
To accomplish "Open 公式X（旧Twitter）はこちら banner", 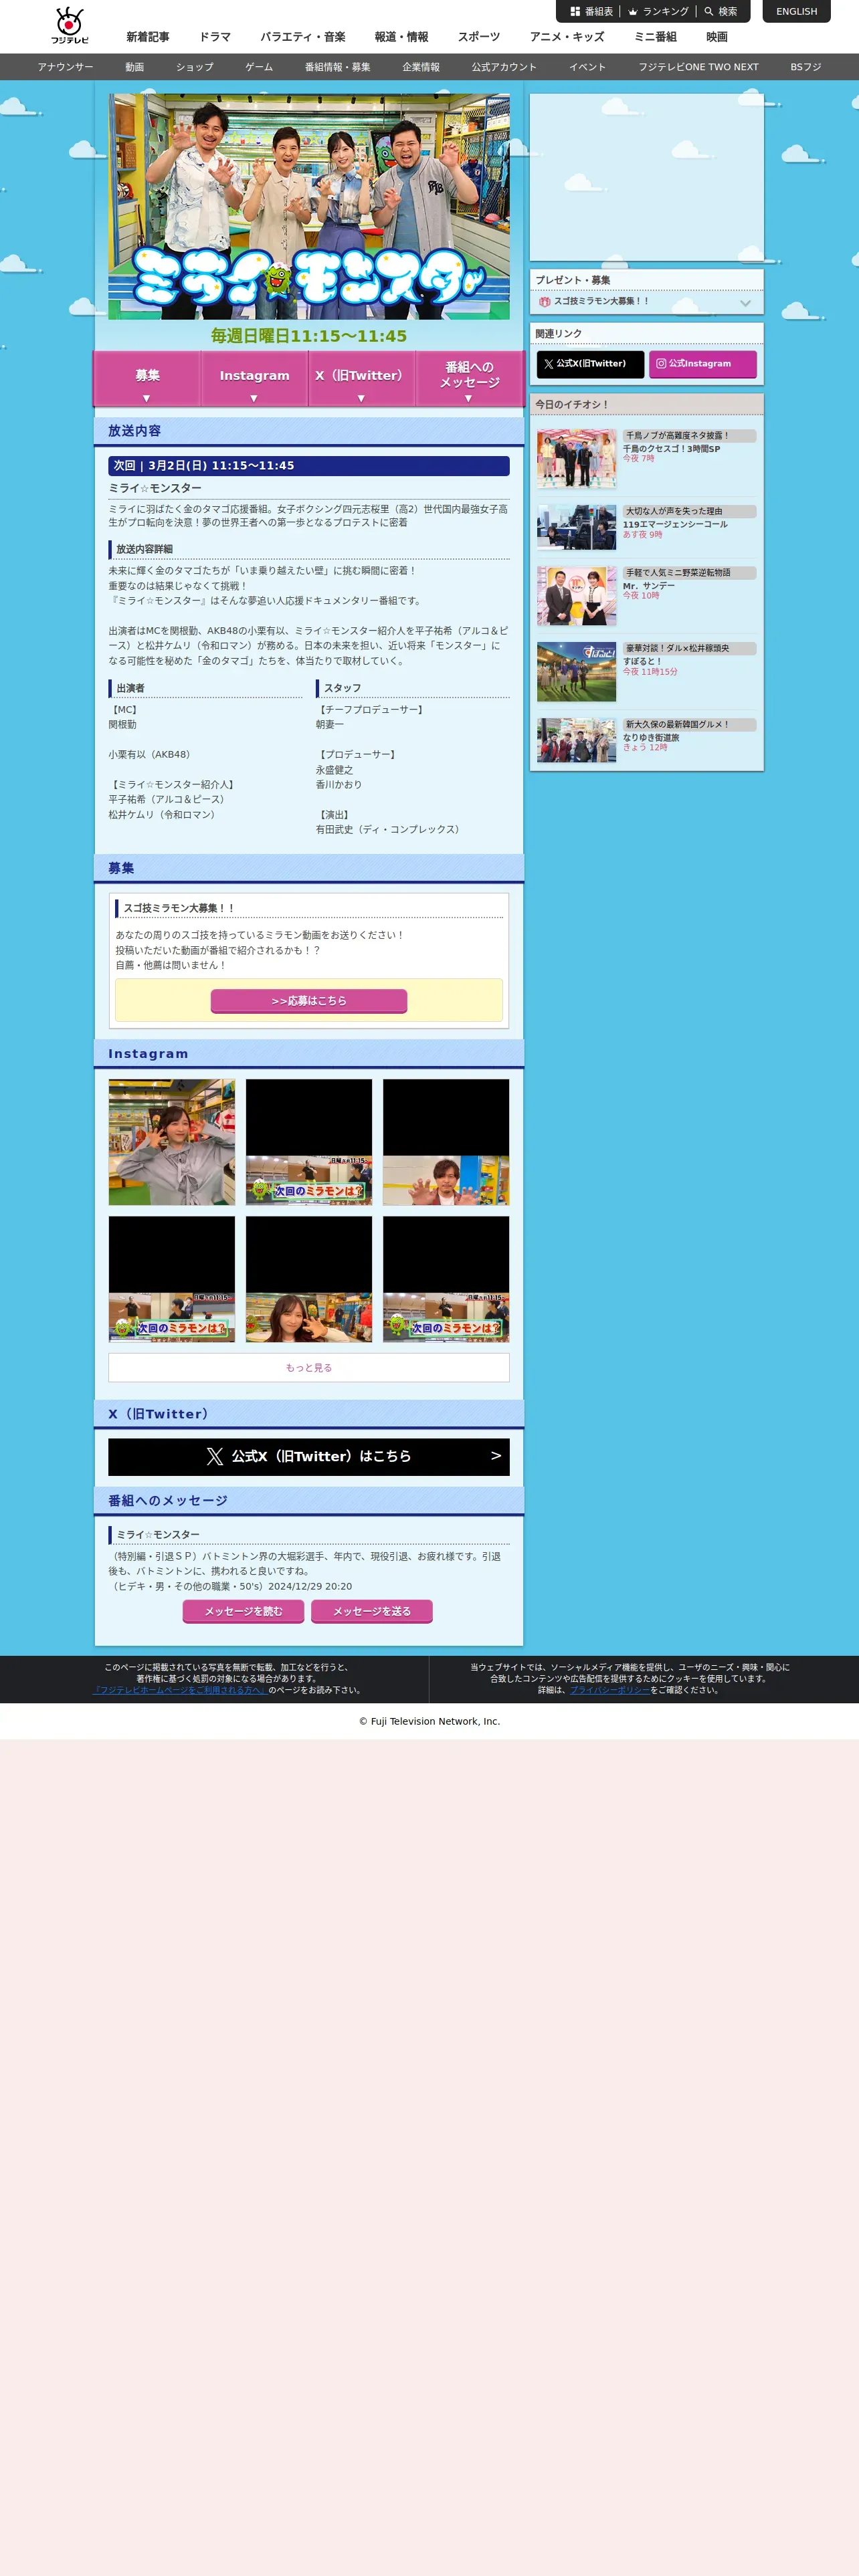I will [x=309, y=1456].
